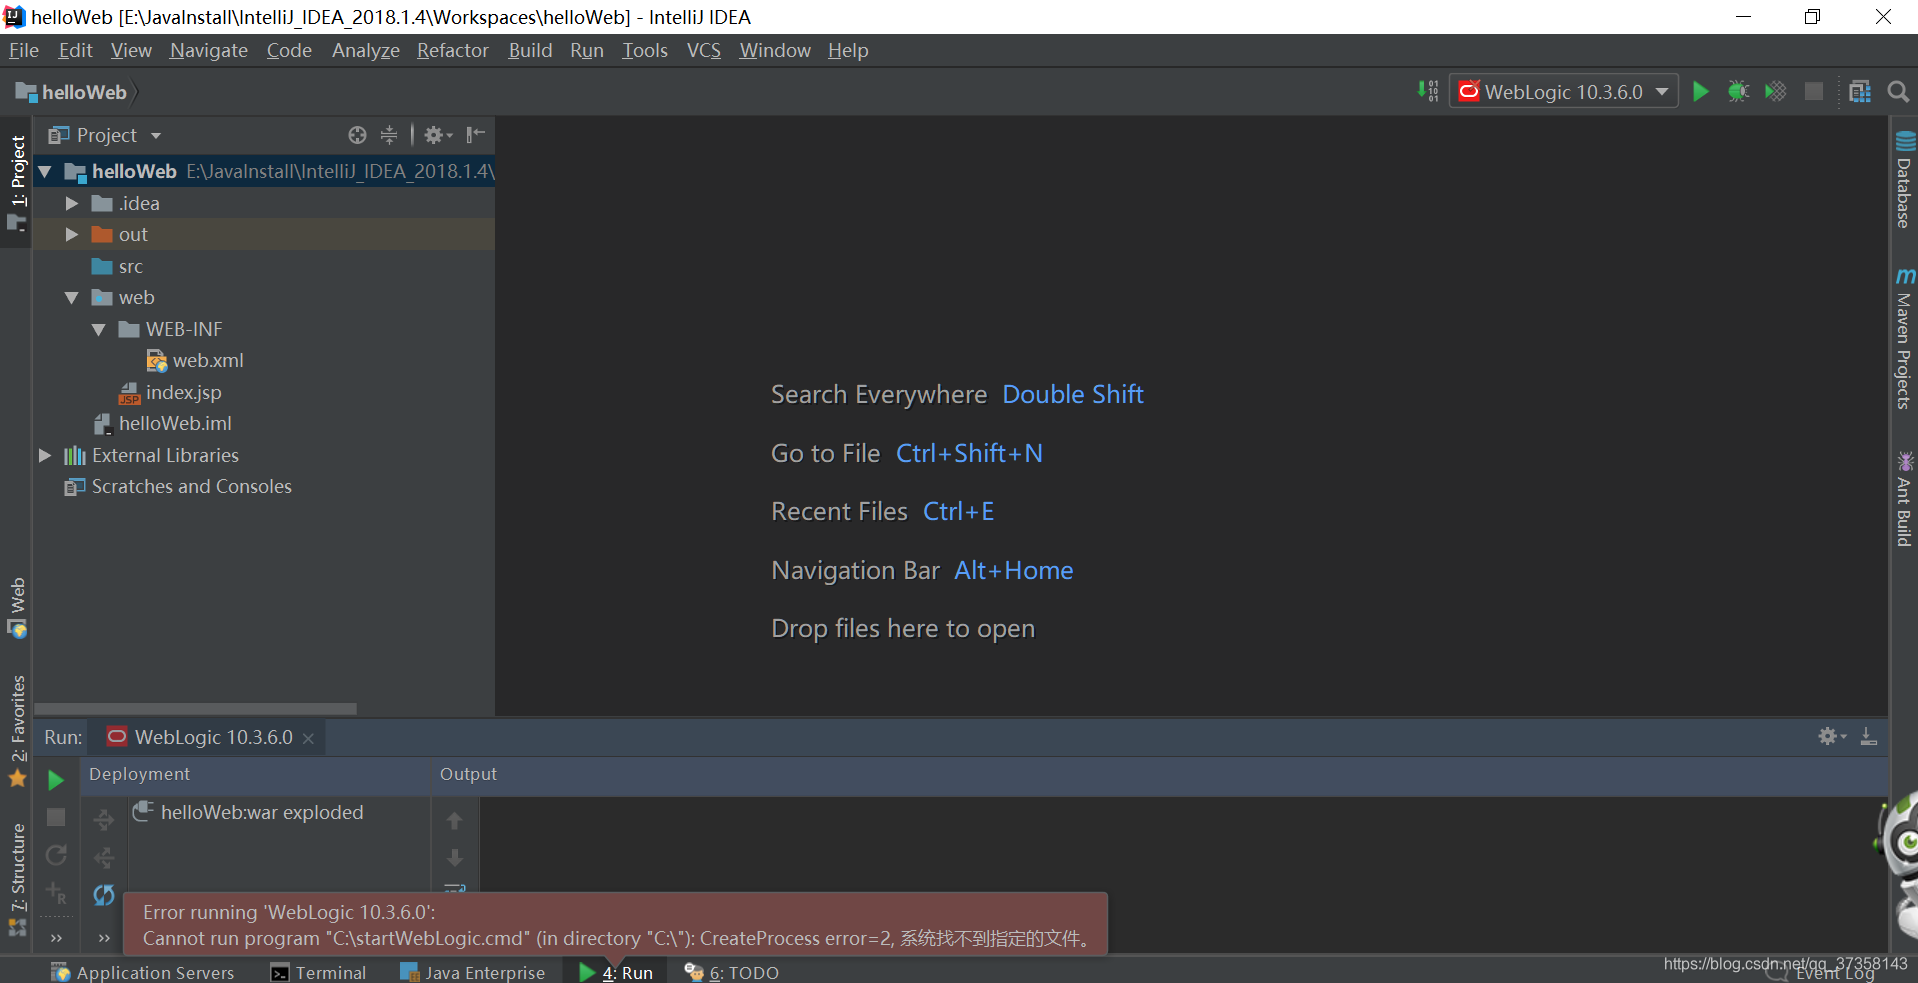The width and height of the screenshot is (1918, 983).
Task: Hide the Run tool window
Action: click(1868, 737)
